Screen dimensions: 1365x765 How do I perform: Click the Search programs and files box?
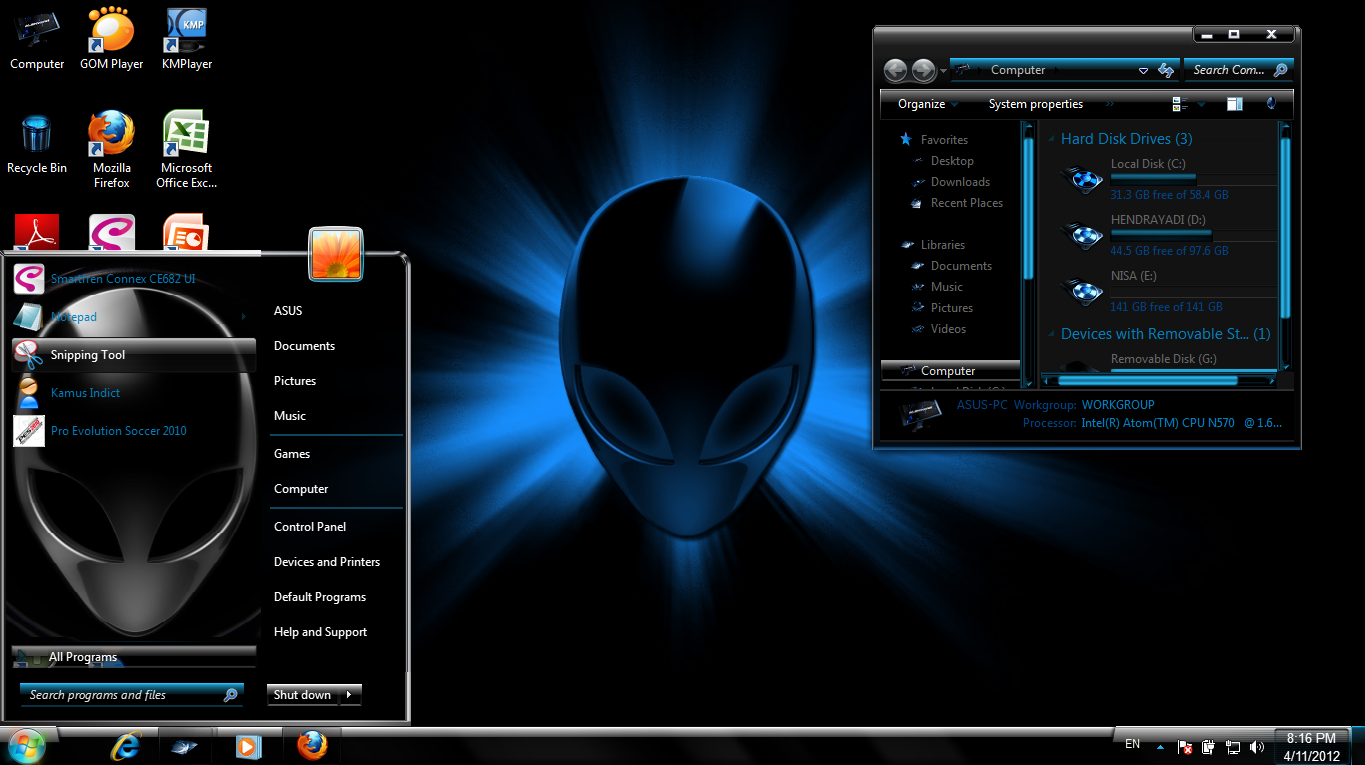[131, 695]
